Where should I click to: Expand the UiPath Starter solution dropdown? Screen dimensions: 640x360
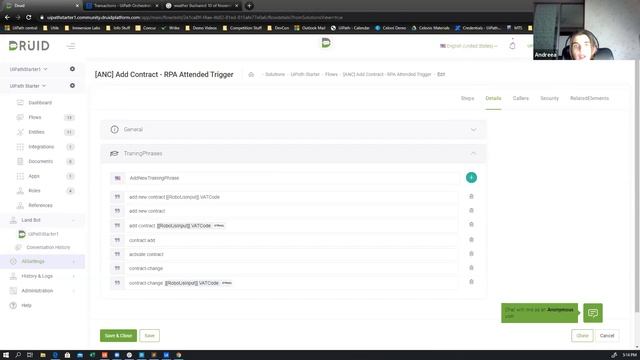pyautogui.click(x=28, y=86)
